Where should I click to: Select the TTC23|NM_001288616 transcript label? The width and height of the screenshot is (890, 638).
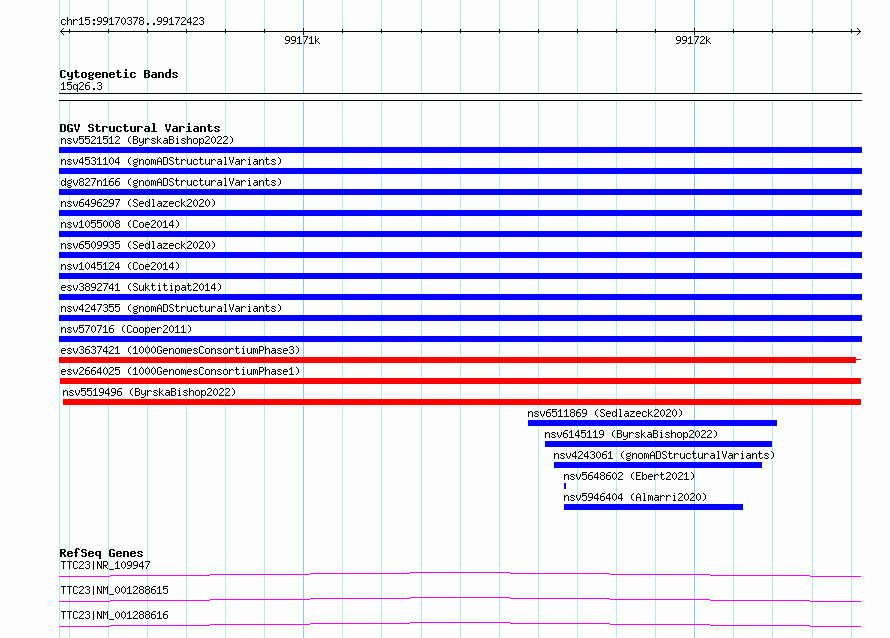pos(114,615)
